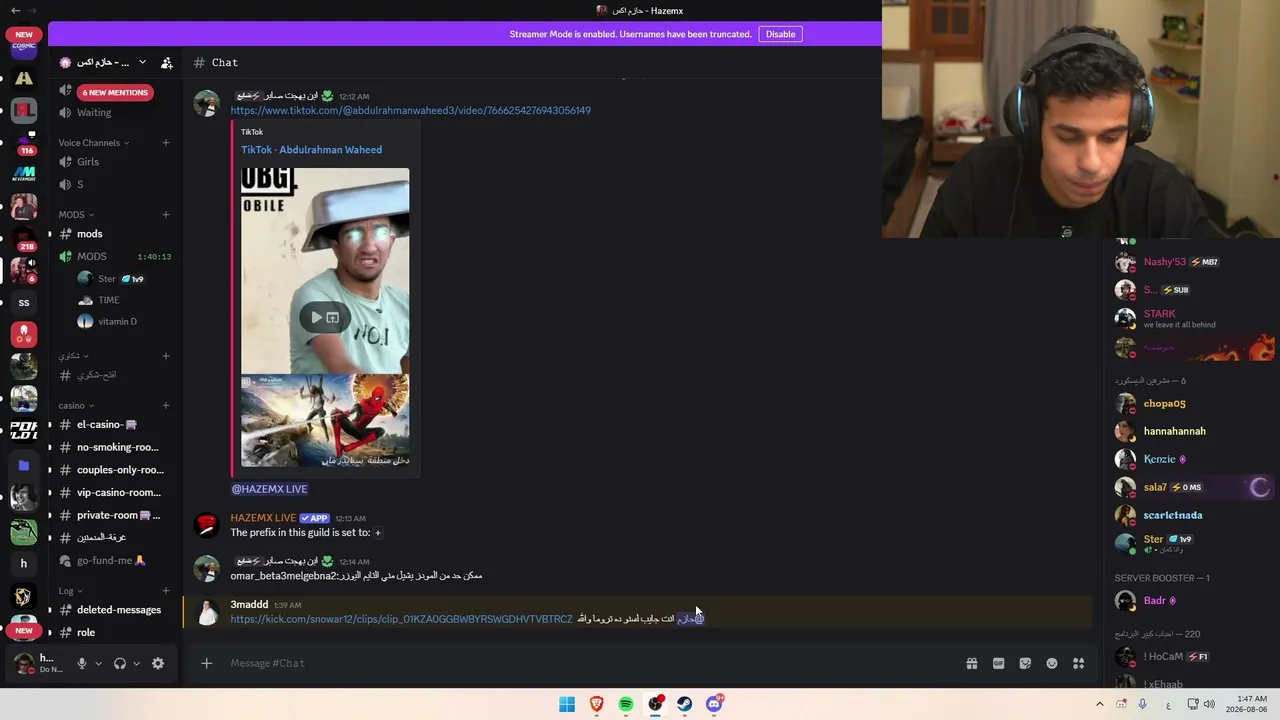Open the red helmet server icon
Image resolution: width=1280 pixels, height=720 pixels.
click(x=24, y=335)
